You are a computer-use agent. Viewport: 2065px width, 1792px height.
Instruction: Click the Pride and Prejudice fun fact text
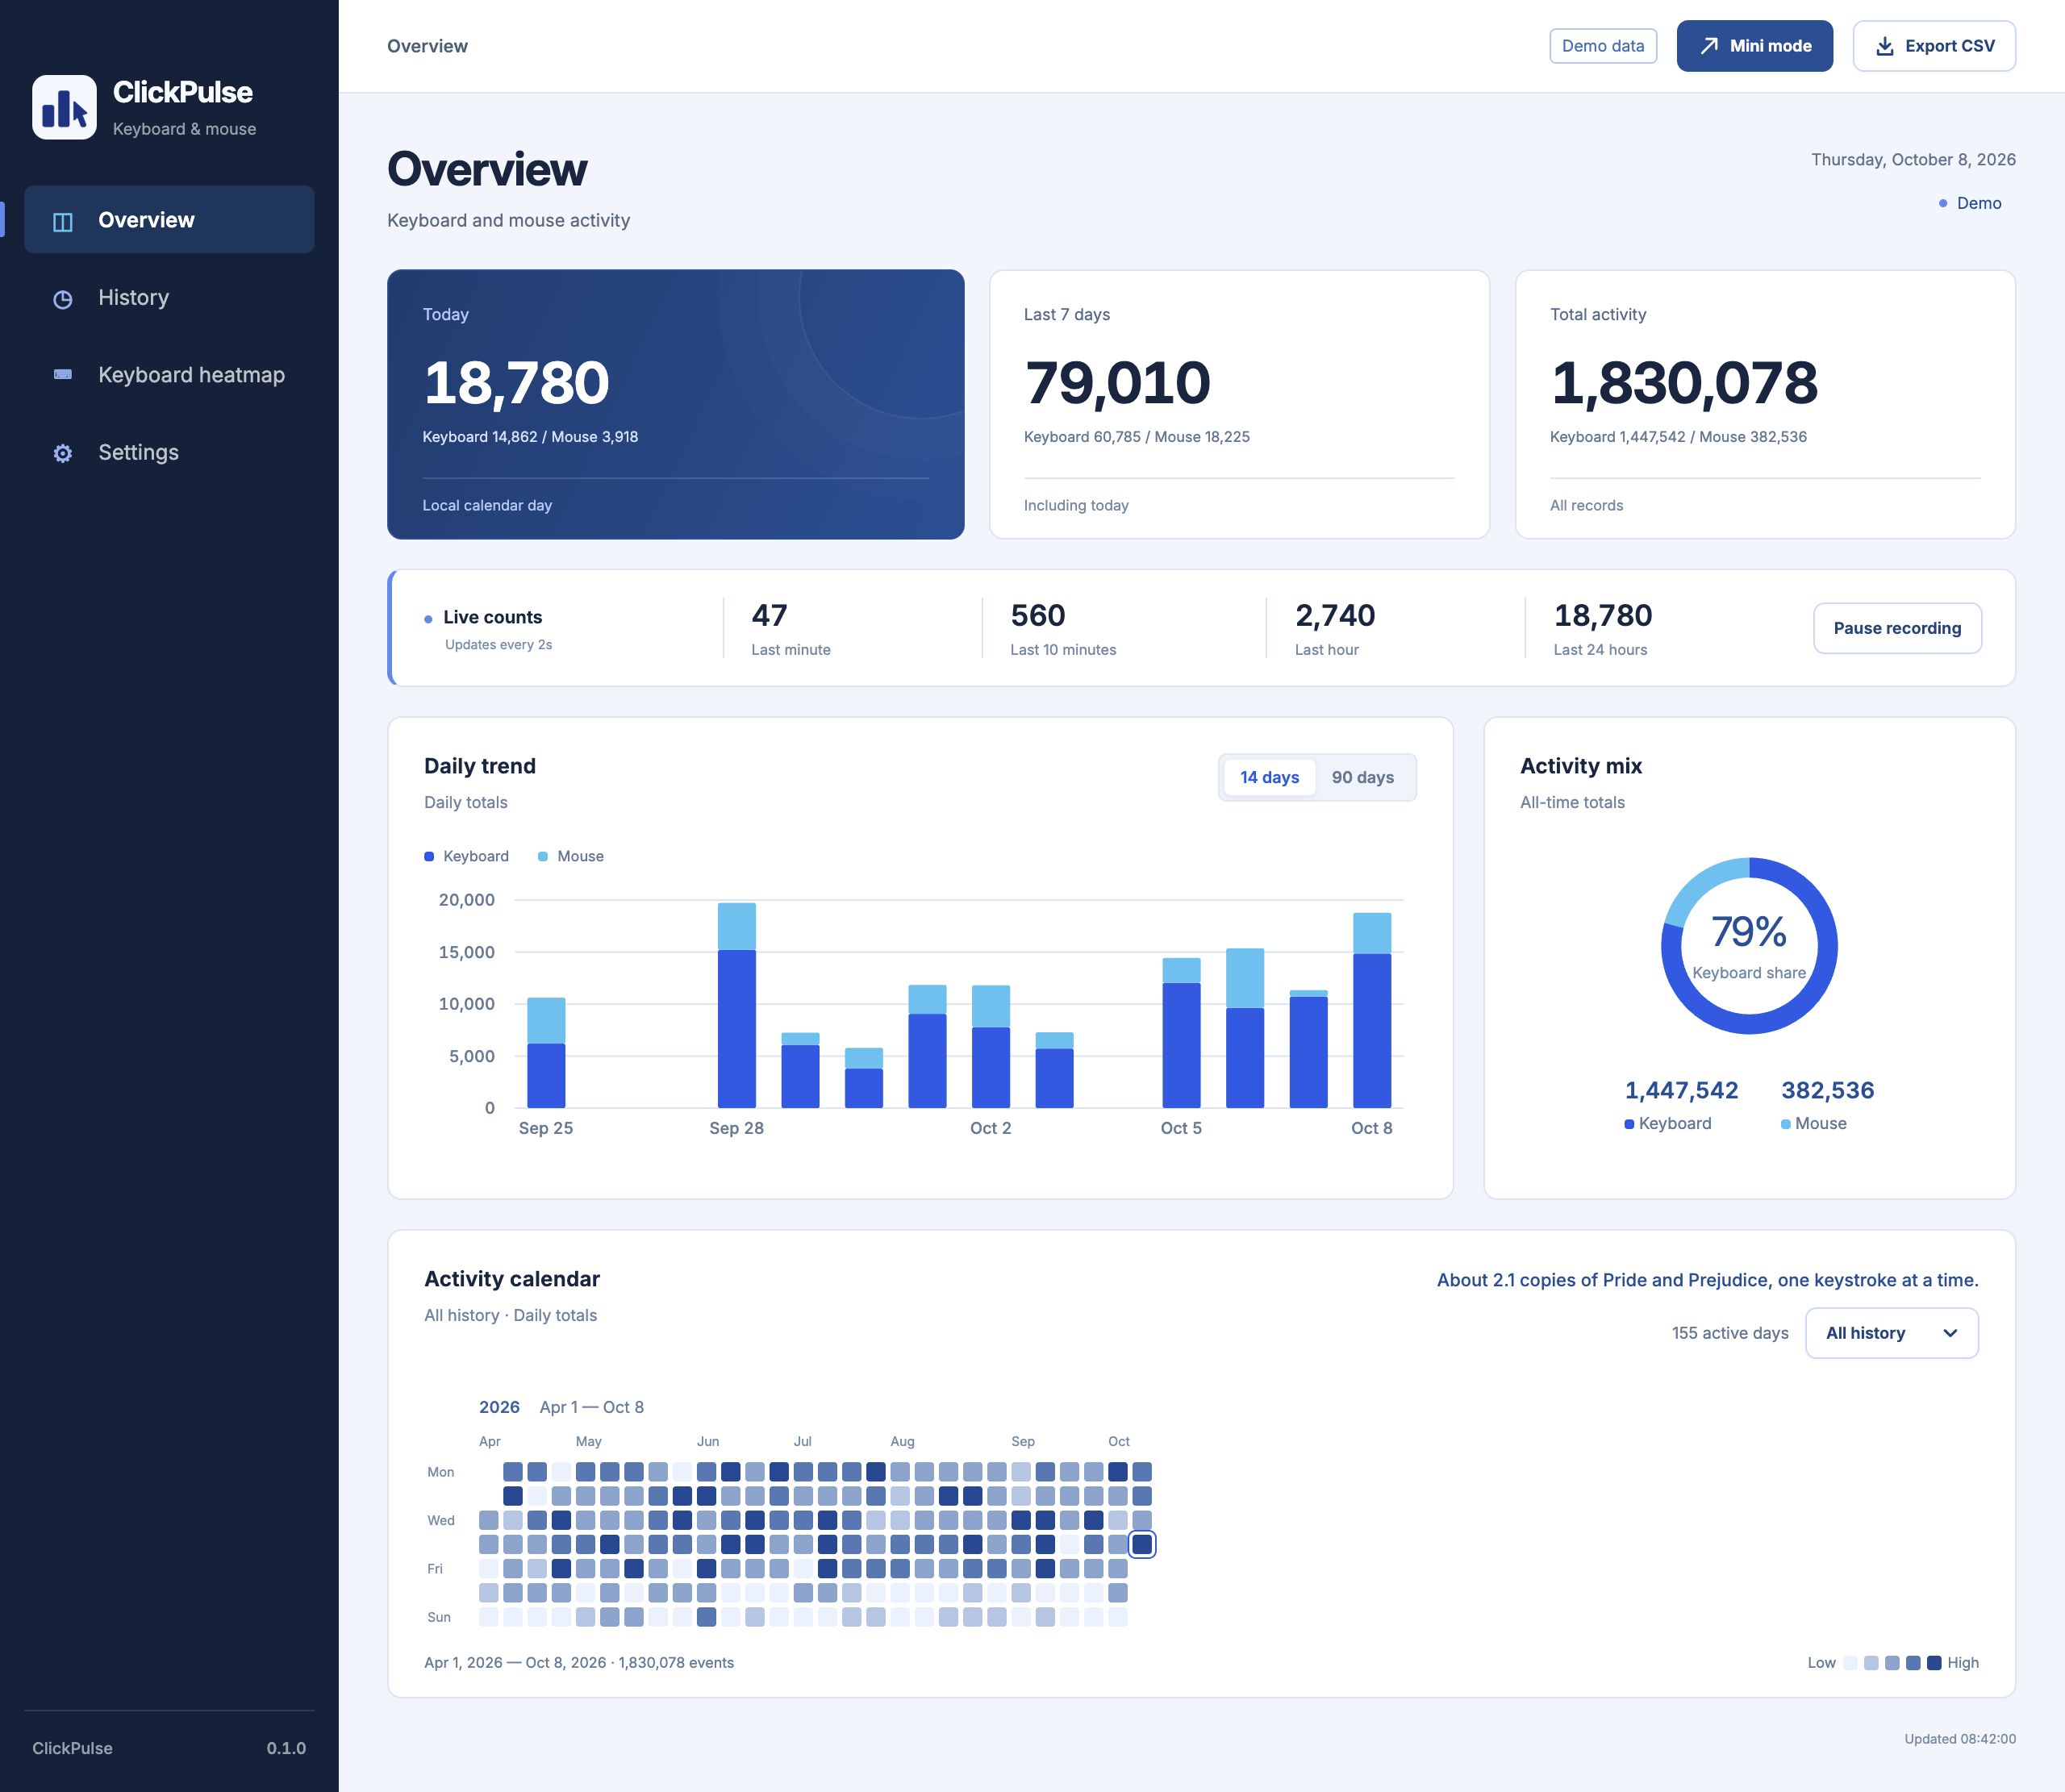pos(1707,1281)
